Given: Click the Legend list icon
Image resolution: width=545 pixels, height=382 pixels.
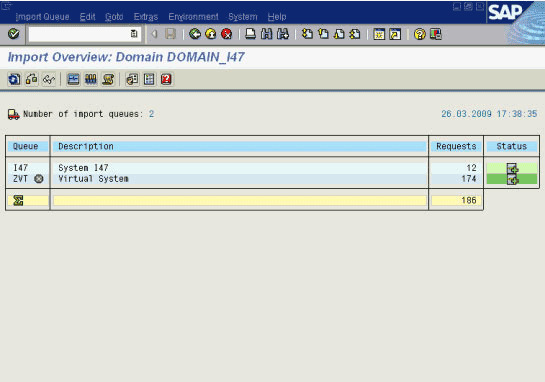Looking at the screenshot, I should pyautogui.click(x=149, y=79).
